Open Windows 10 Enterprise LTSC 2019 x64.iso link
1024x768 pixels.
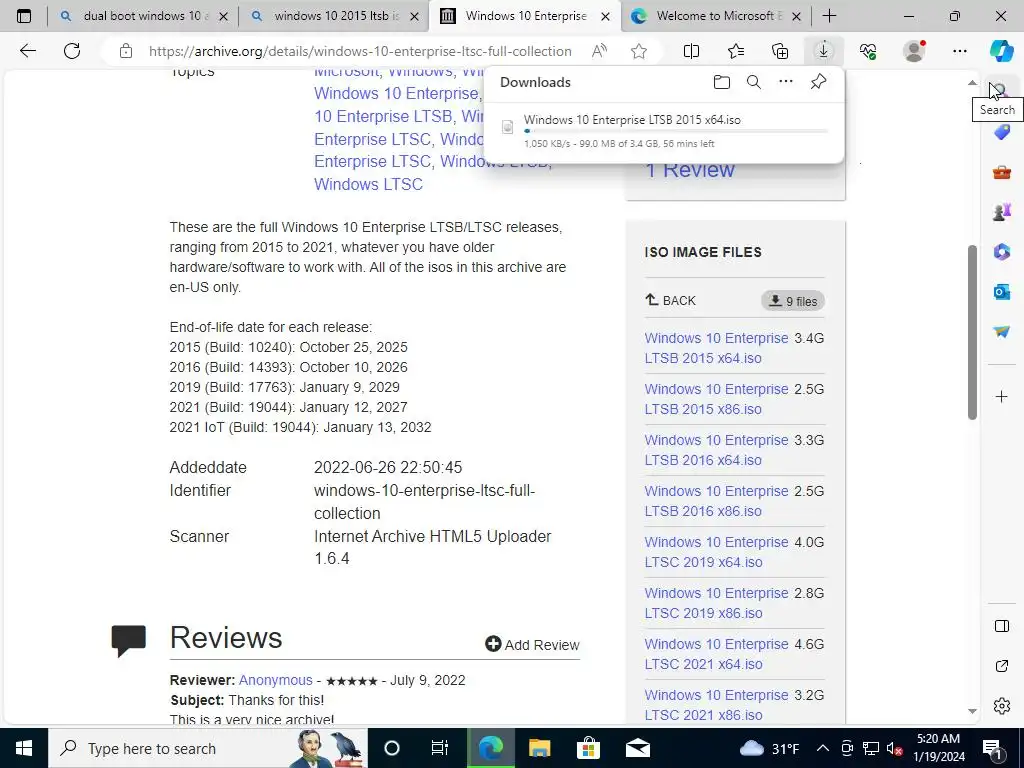click(716, 552)
